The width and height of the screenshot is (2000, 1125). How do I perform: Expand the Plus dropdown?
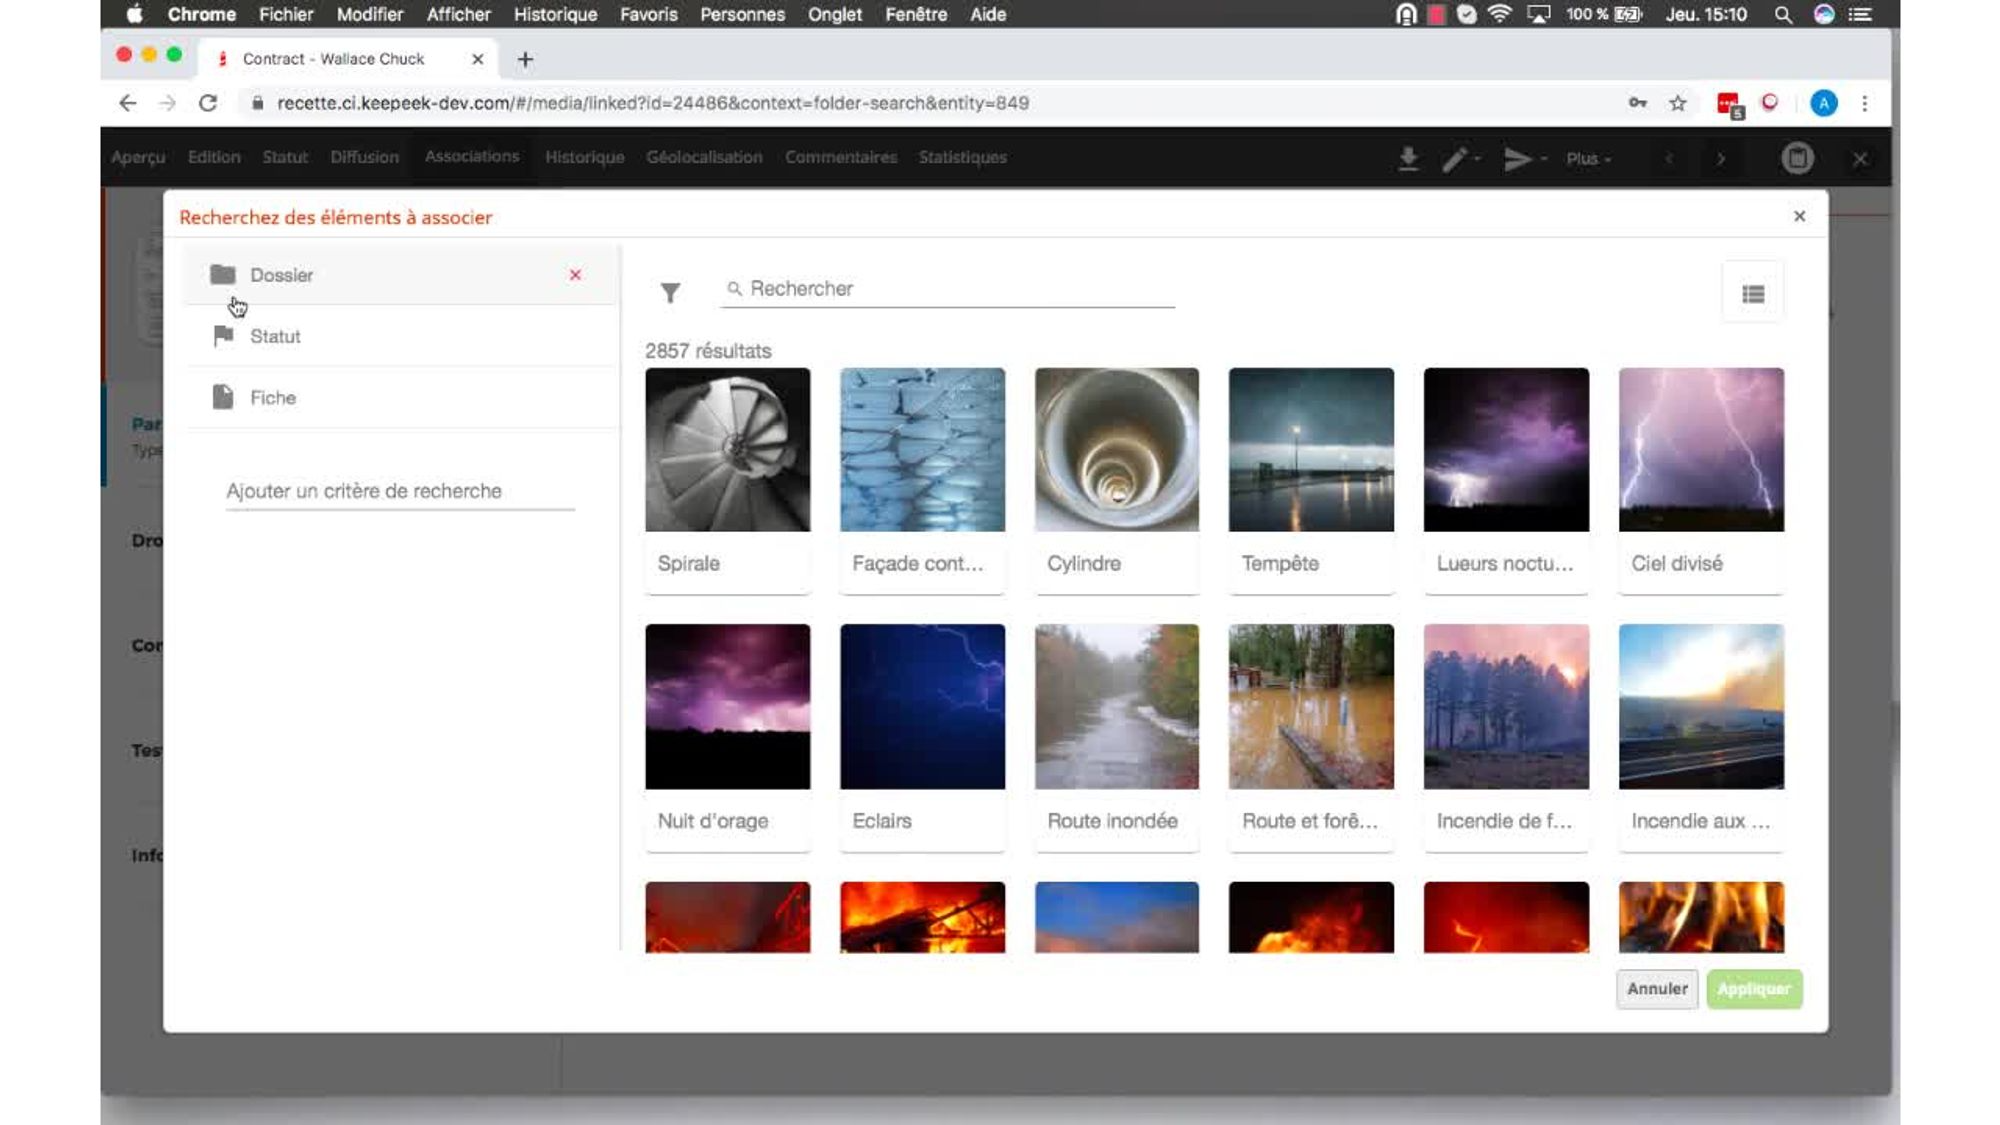coord(1588,158)
